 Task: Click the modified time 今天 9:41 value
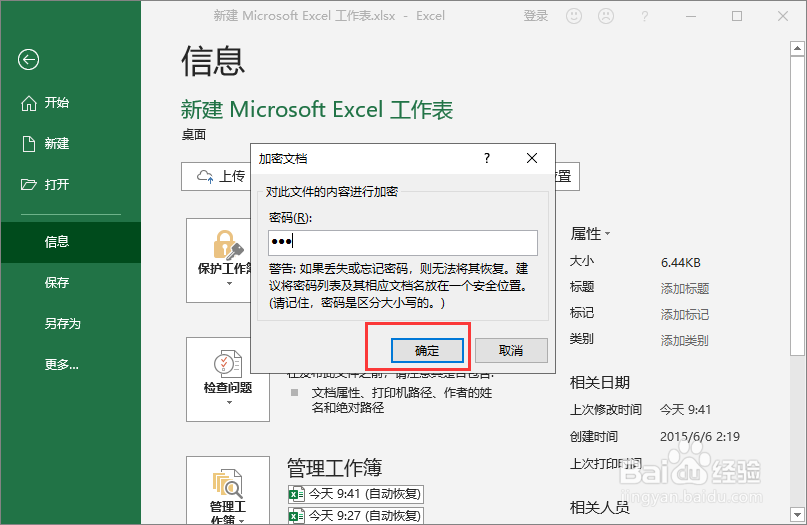click(686, 410)
